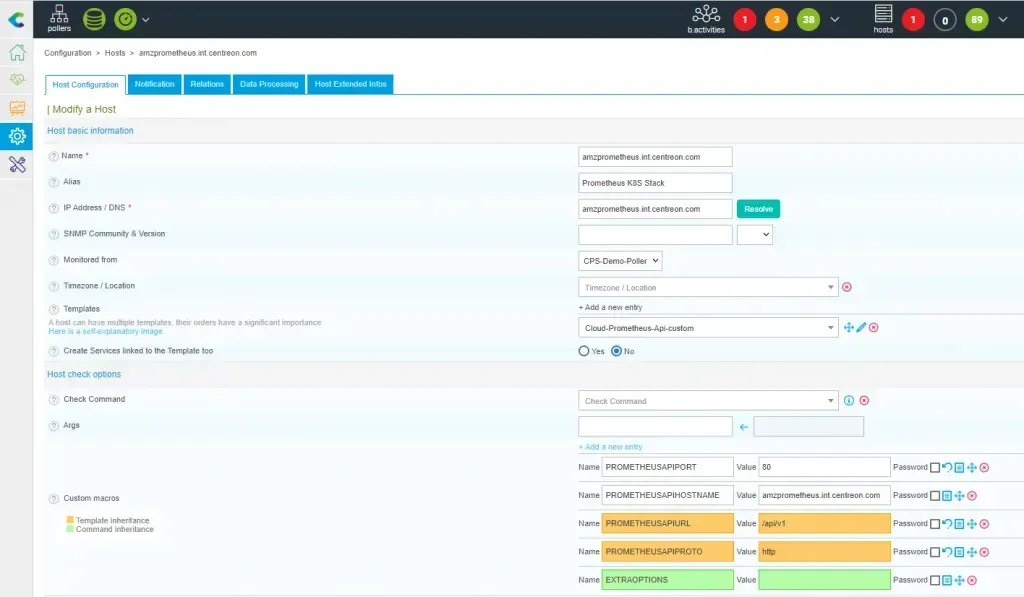This screenshot has height=597, width=1024.
Task: Switch to the Notification tab
Action: (155, 84)
